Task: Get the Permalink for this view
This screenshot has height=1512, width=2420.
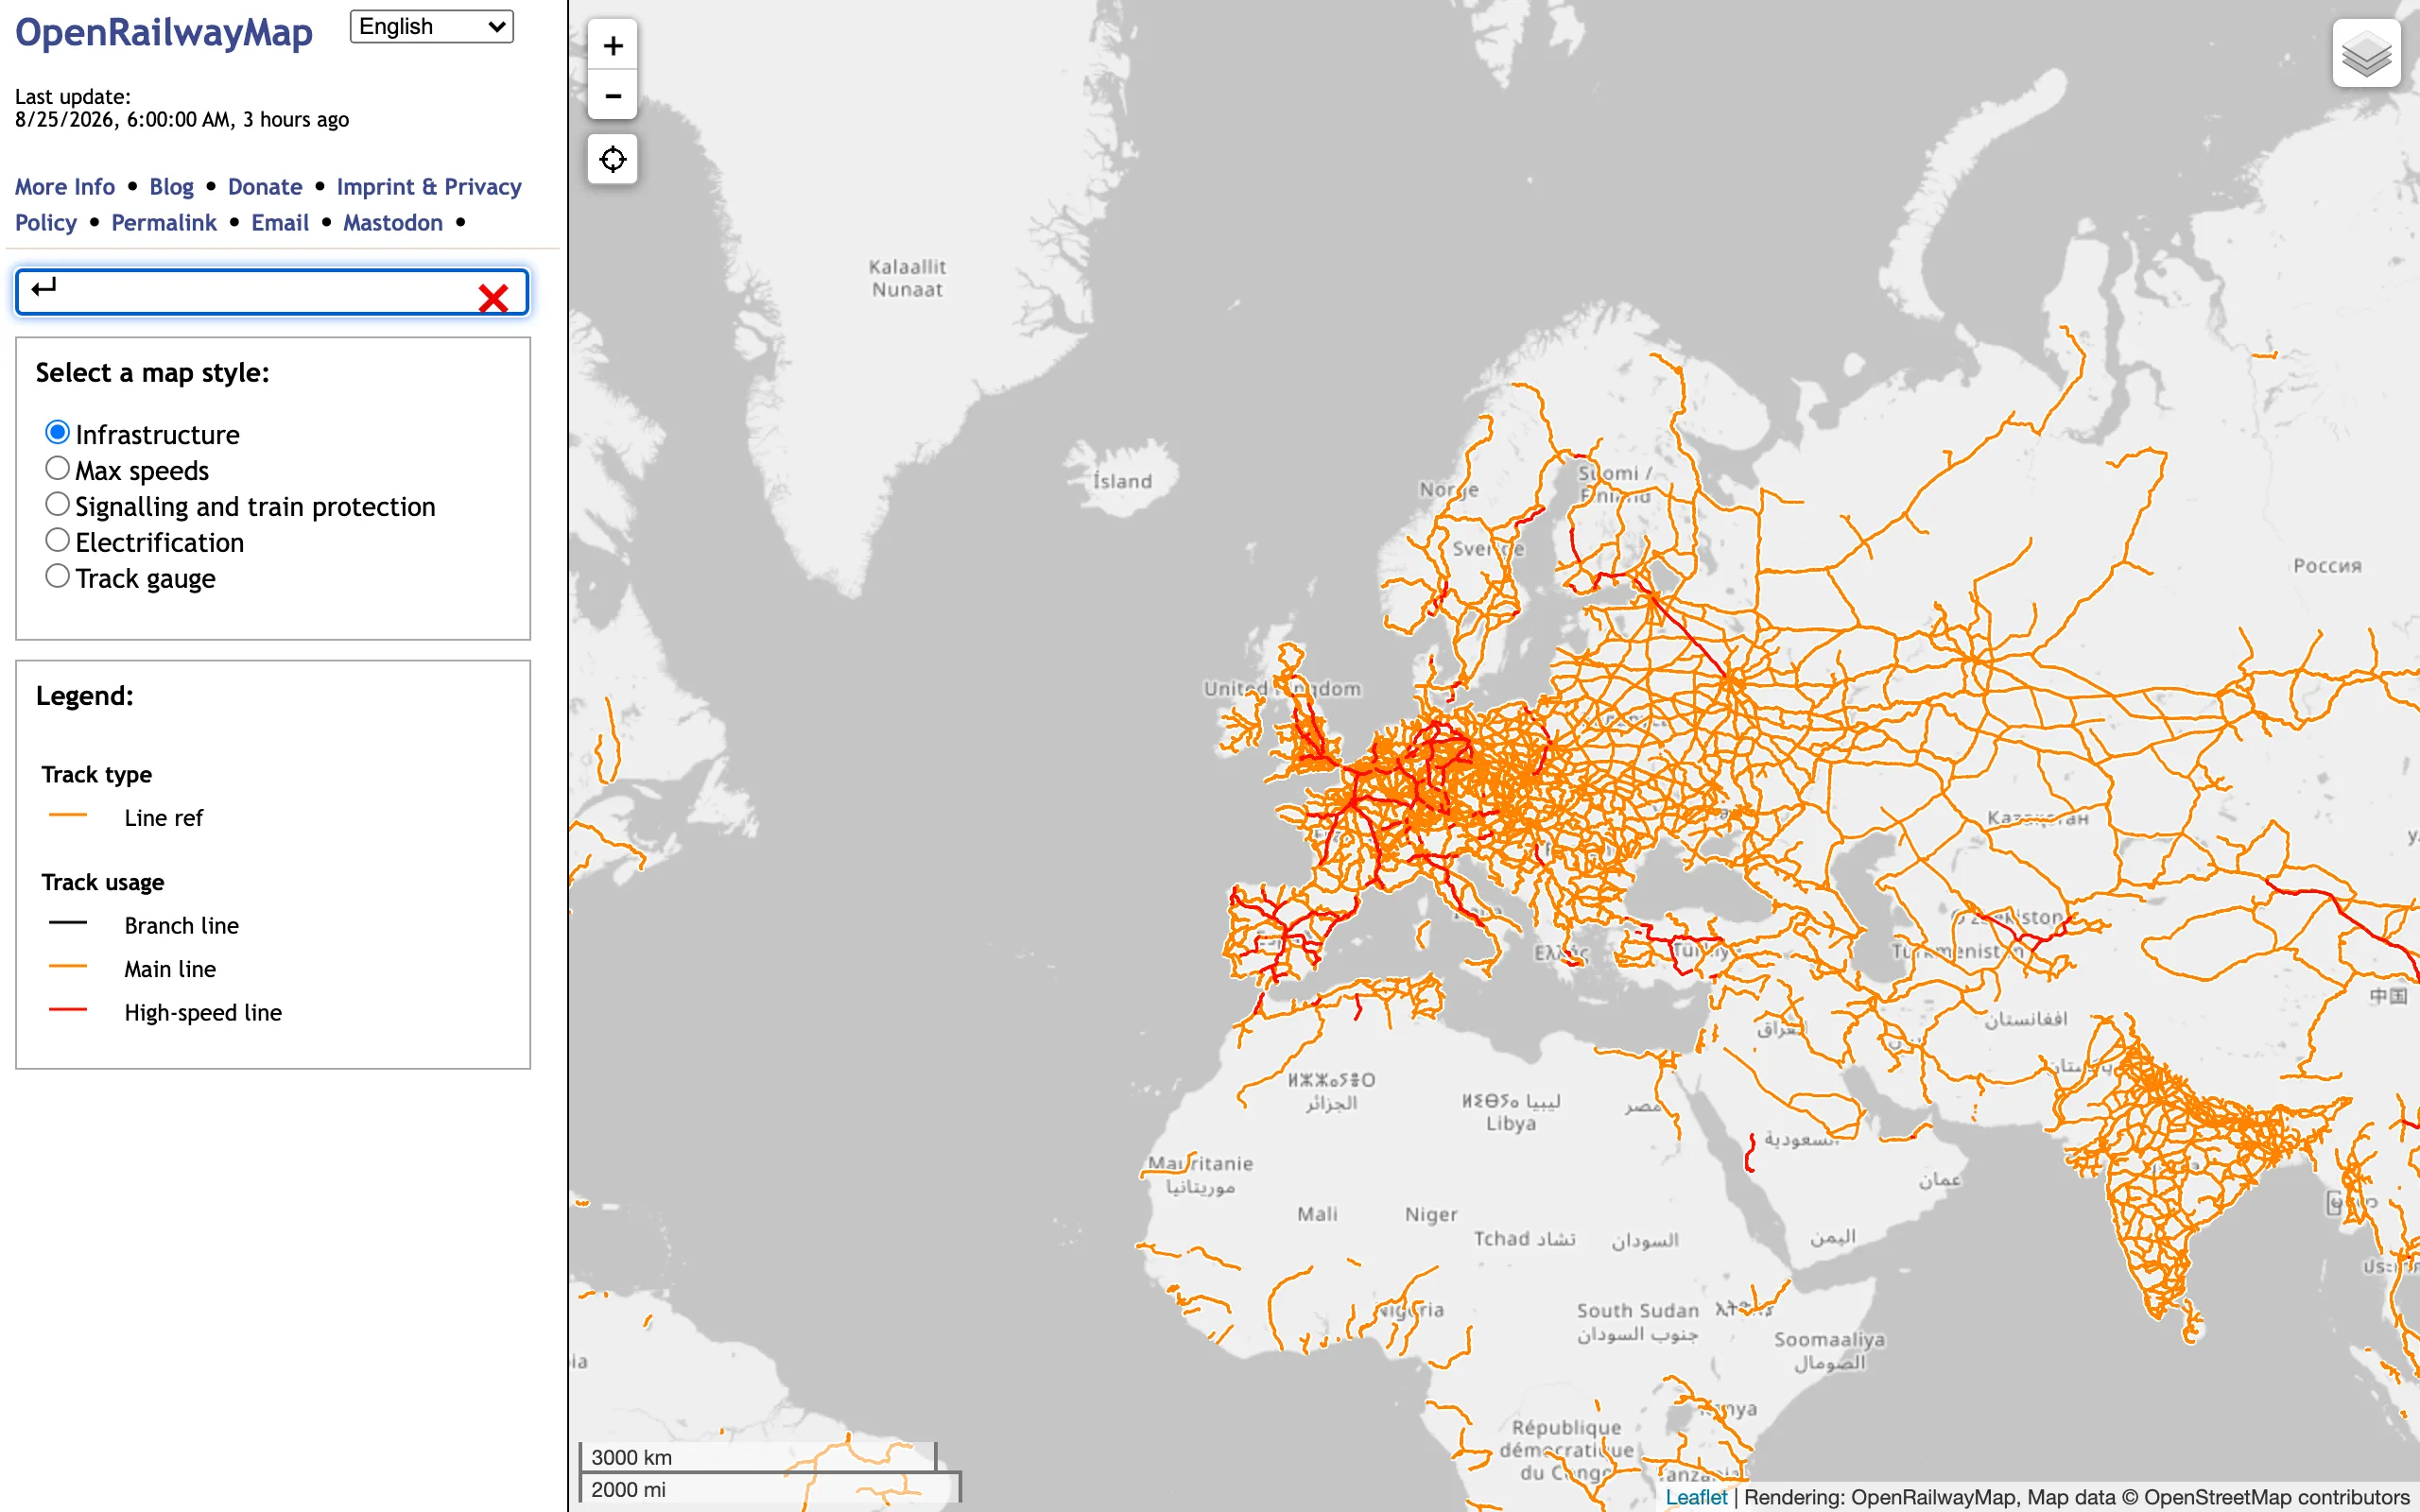Action: (164, 223)
